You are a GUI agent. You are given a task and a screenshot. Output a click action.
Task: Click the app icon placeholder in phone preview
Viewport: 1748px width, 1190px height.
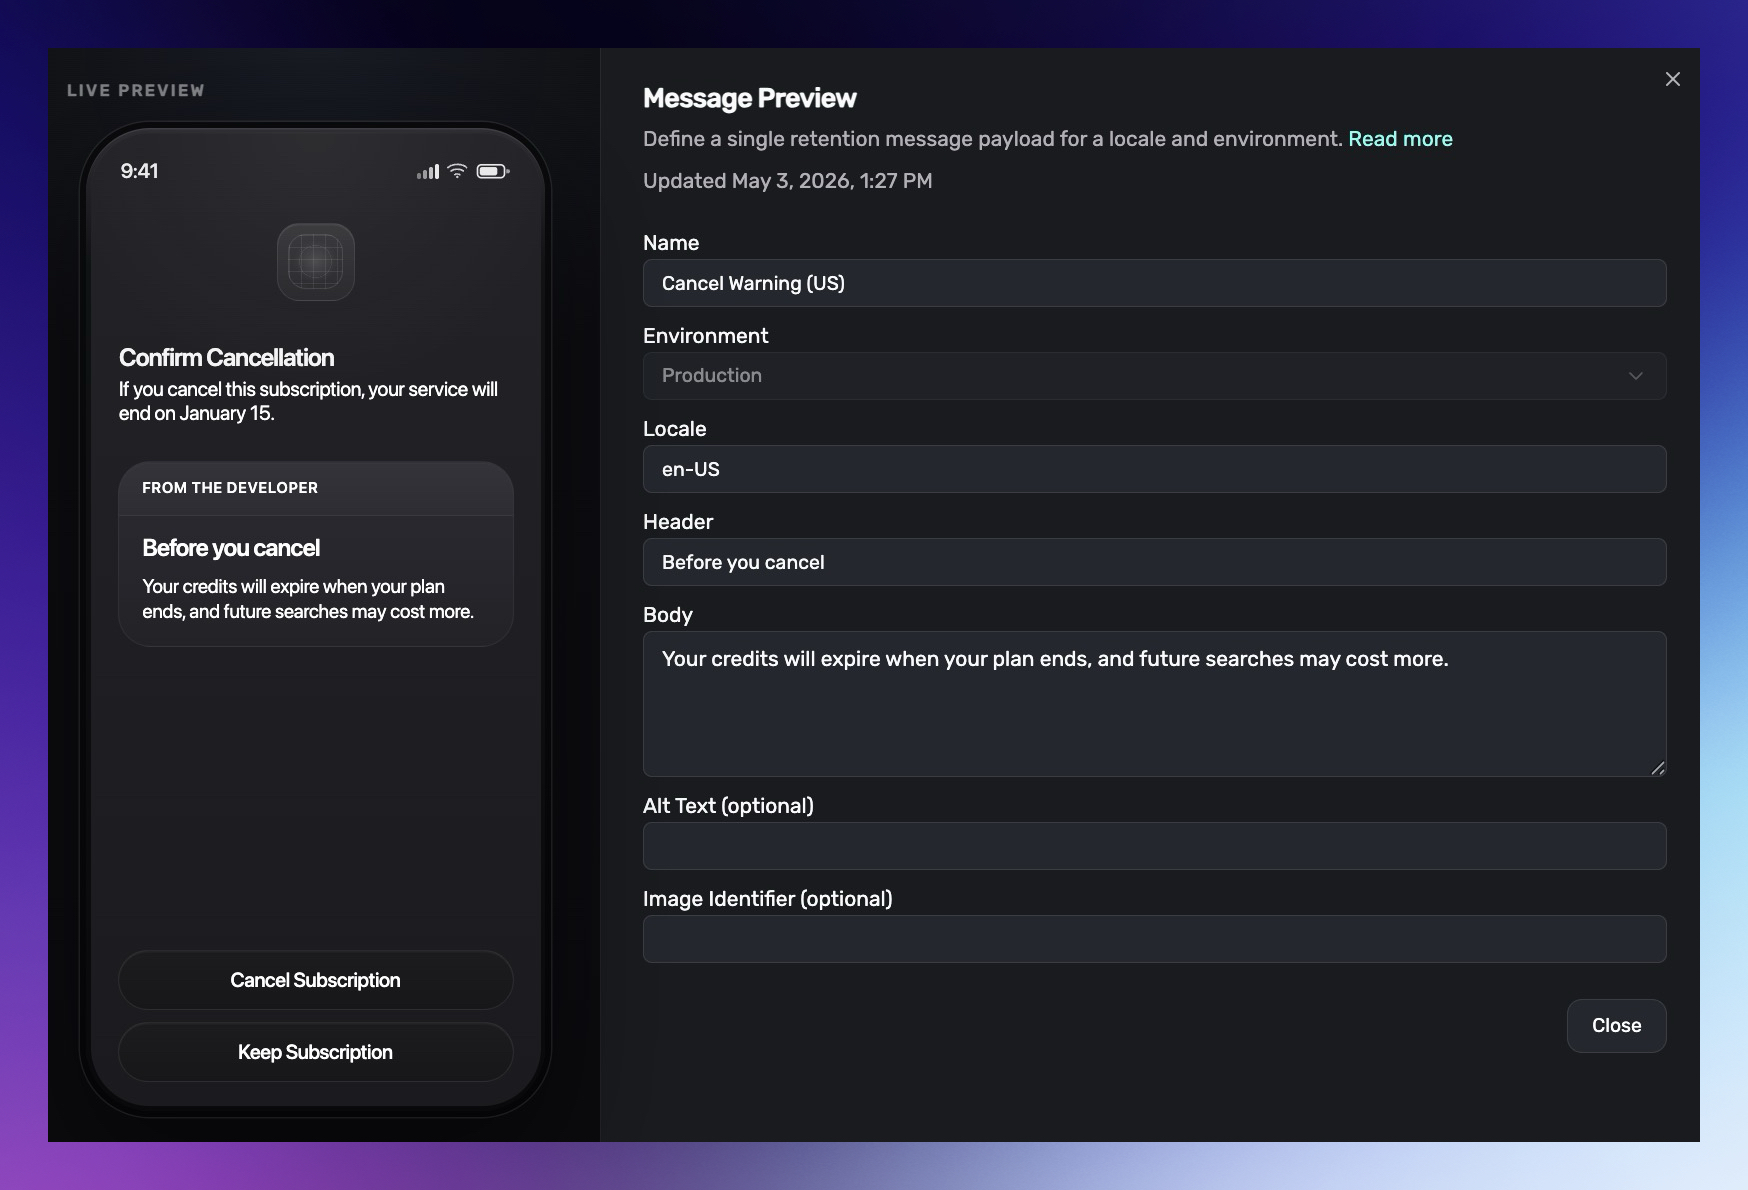tap(315, 262)
